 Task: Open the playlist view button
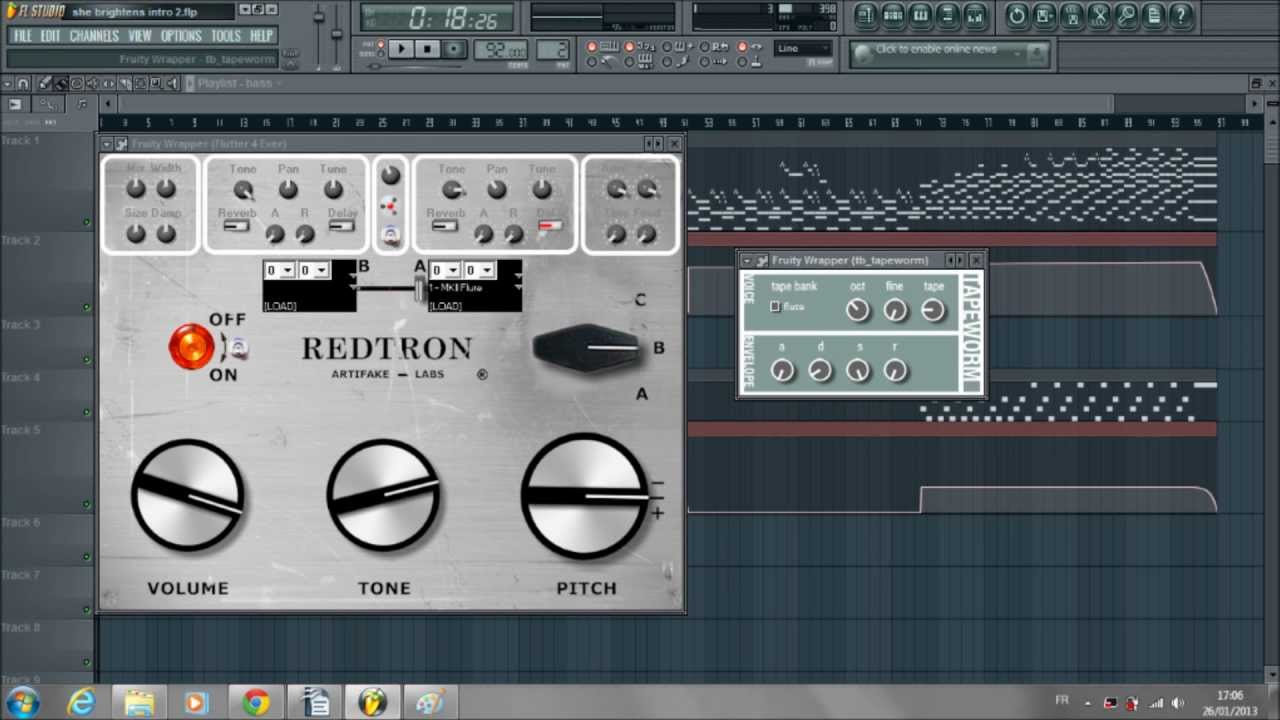[x=866, y=15]
